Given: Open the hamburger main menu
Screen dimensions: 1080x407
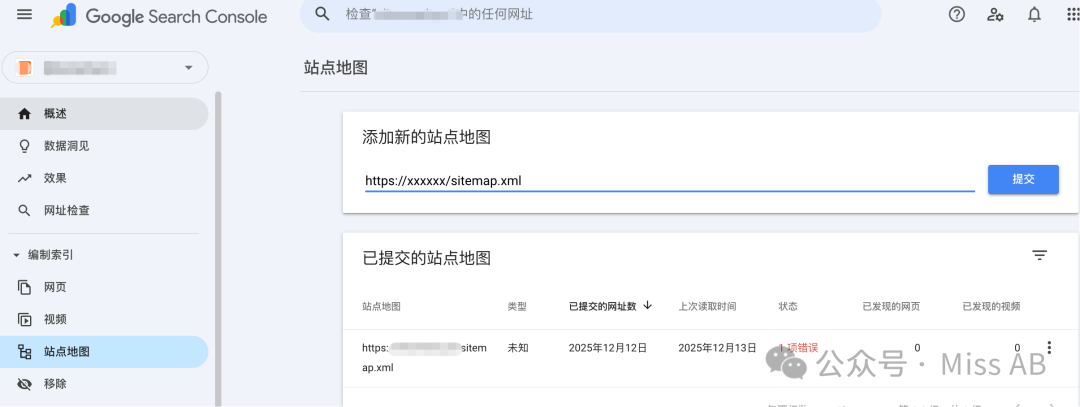Looking at the screenshot, I should tap(25, 15).
